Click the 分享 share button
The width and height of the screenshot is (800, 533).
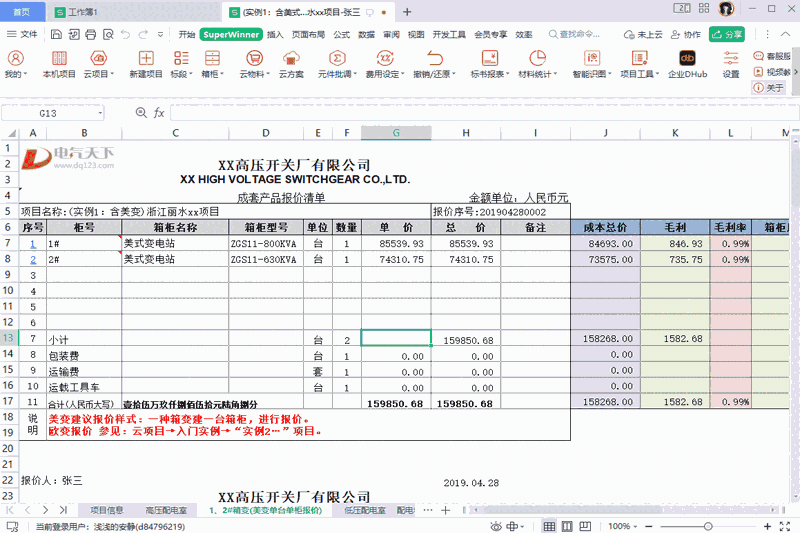pyautogui.click(x=727, y=34)
